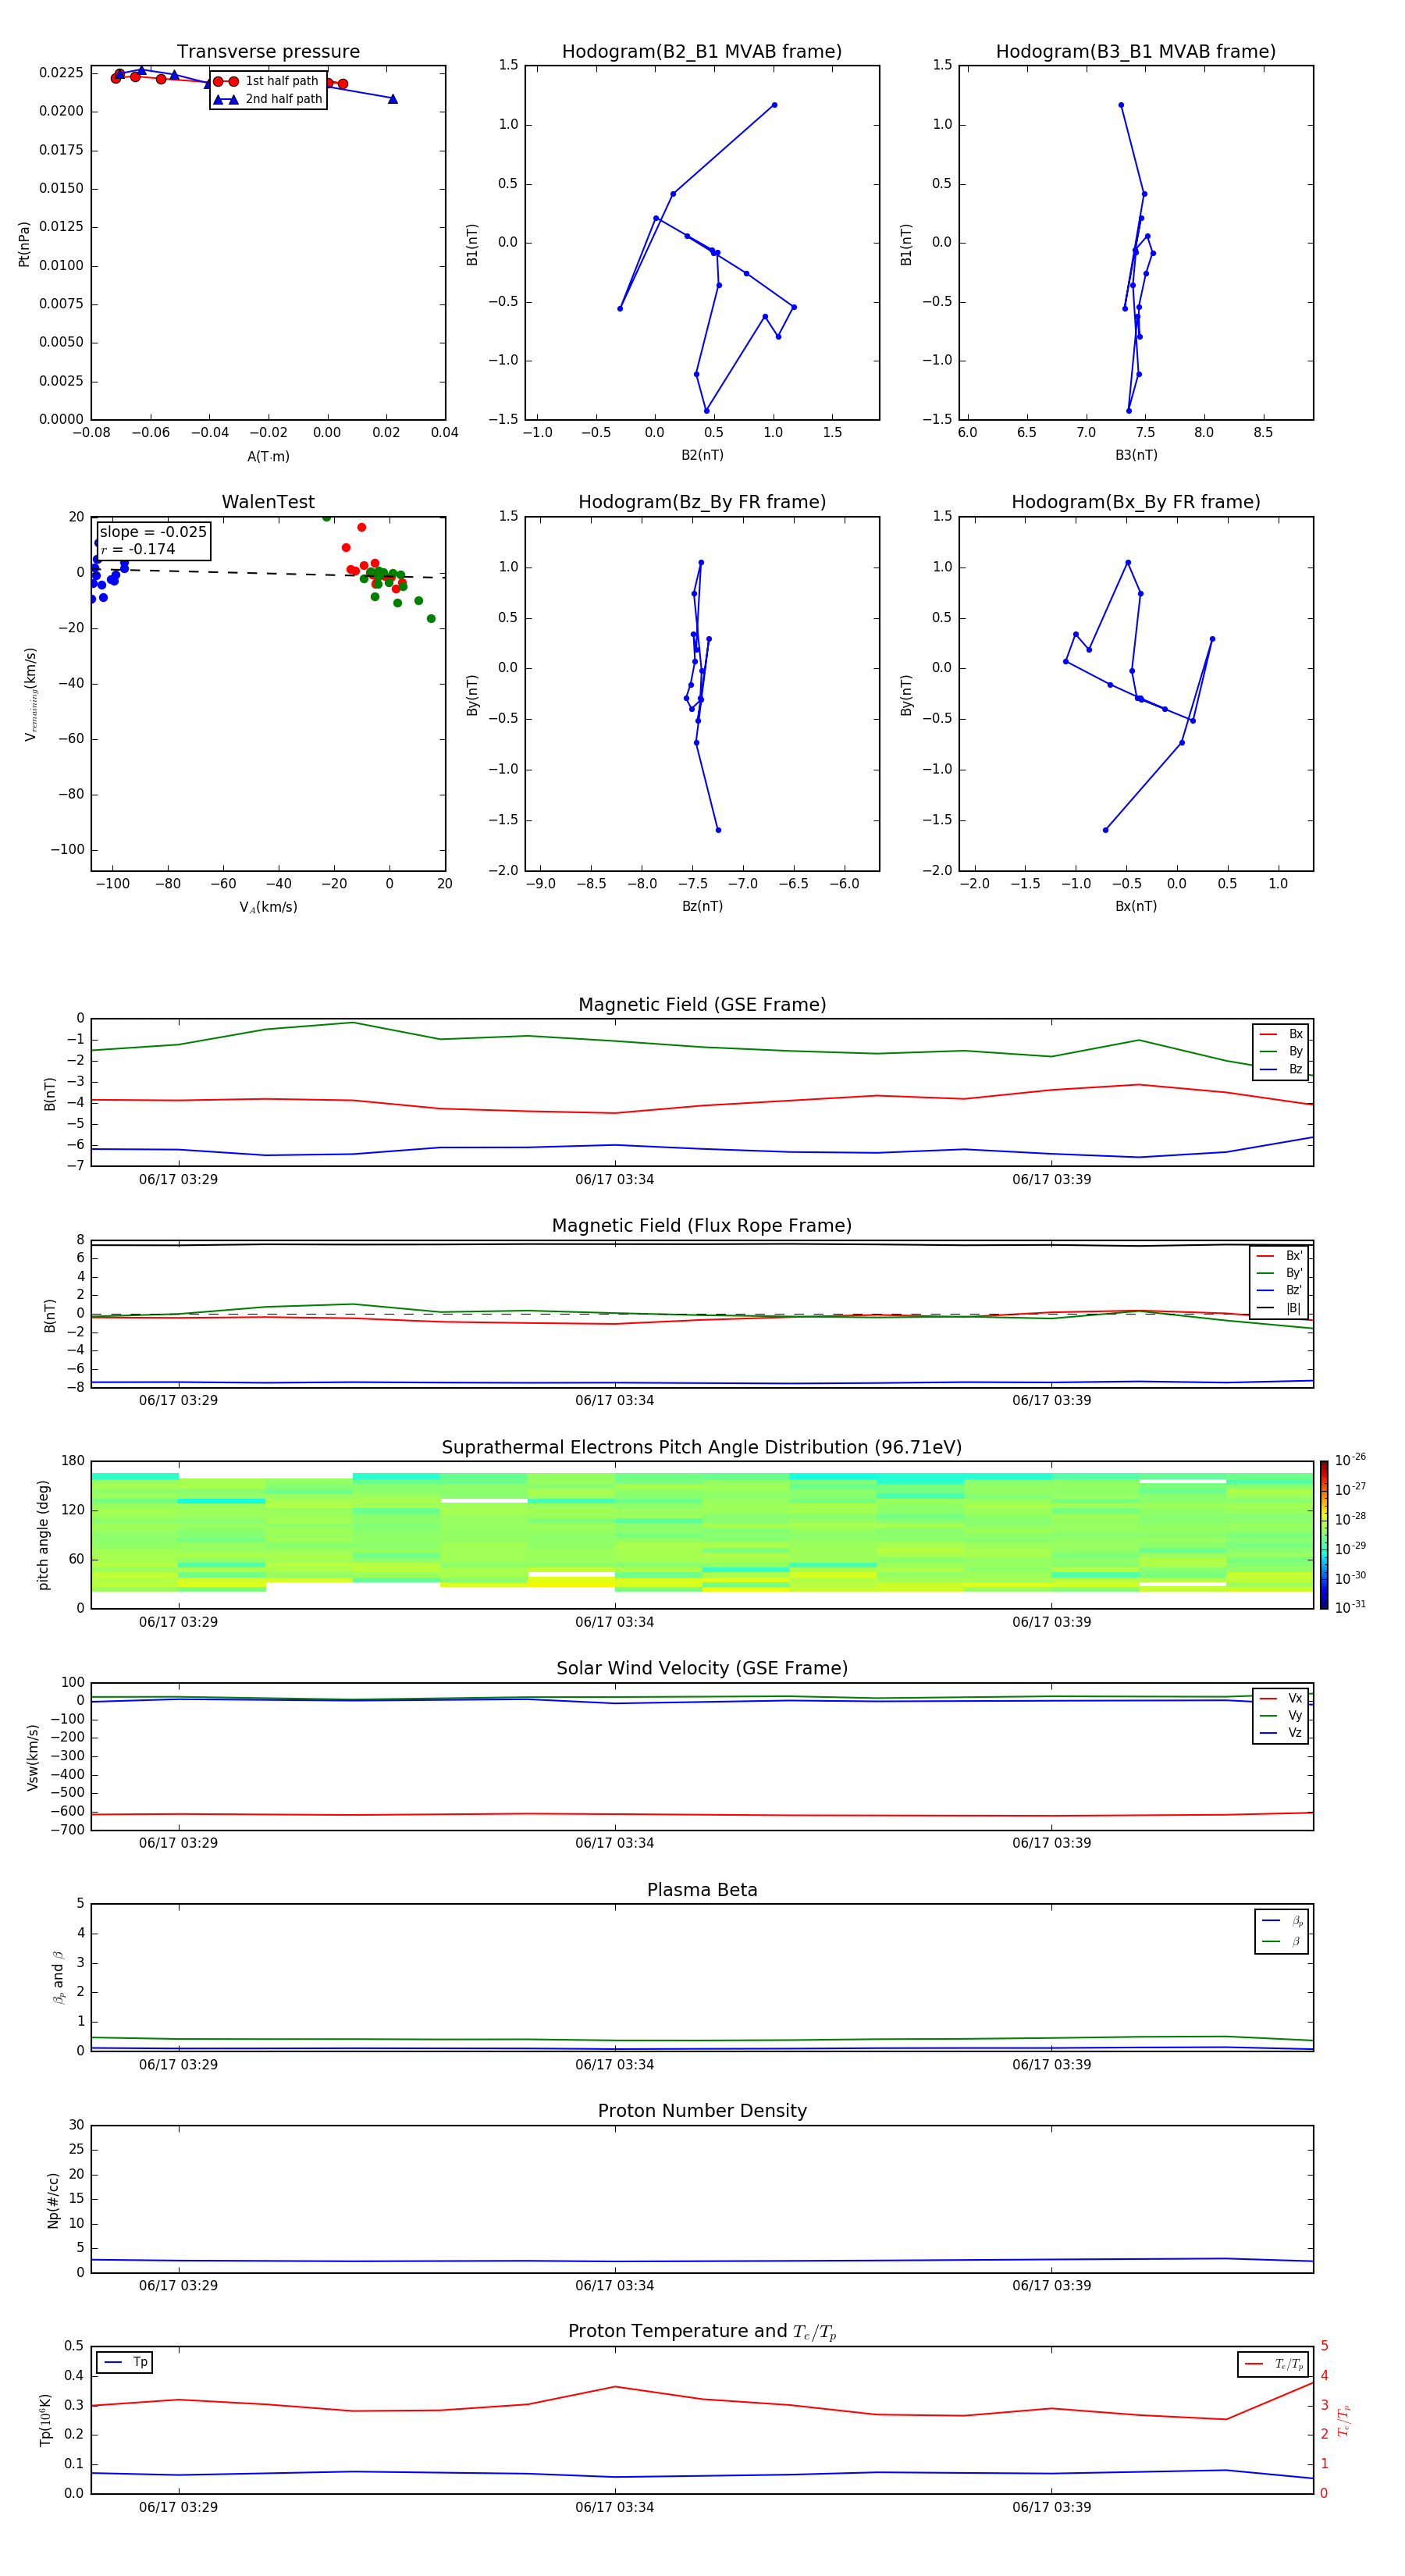The image size is (1405, 2576).
Task: Click the 'pitch angle (deg)' axis label
Action: (x=43, y=1535)
